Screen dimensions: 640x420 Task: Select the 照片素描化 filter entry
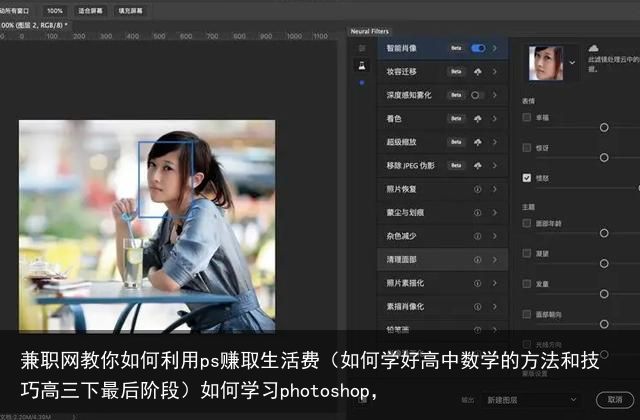[442, 283]
